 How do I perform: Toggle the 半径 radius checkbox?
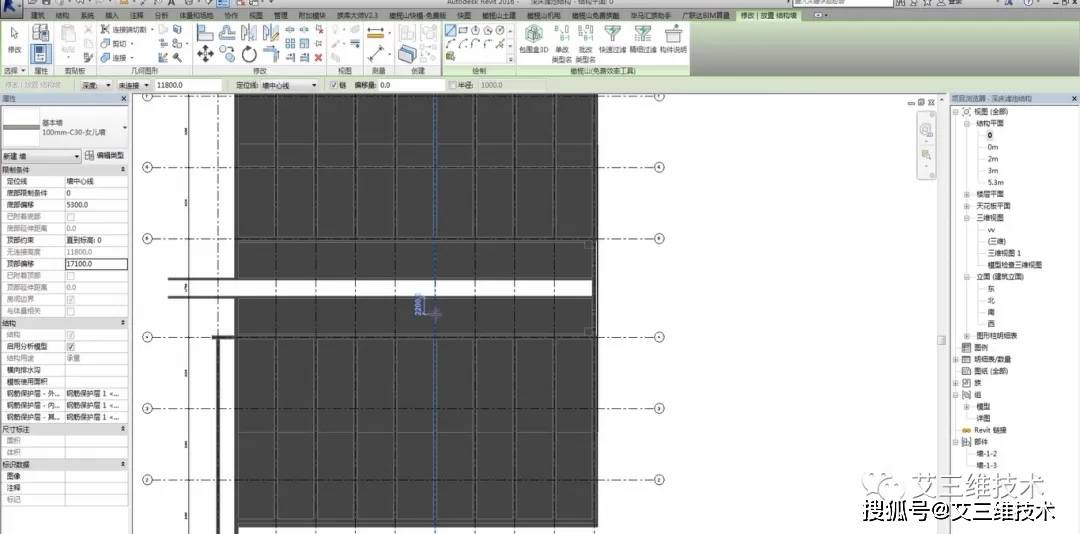453,85
